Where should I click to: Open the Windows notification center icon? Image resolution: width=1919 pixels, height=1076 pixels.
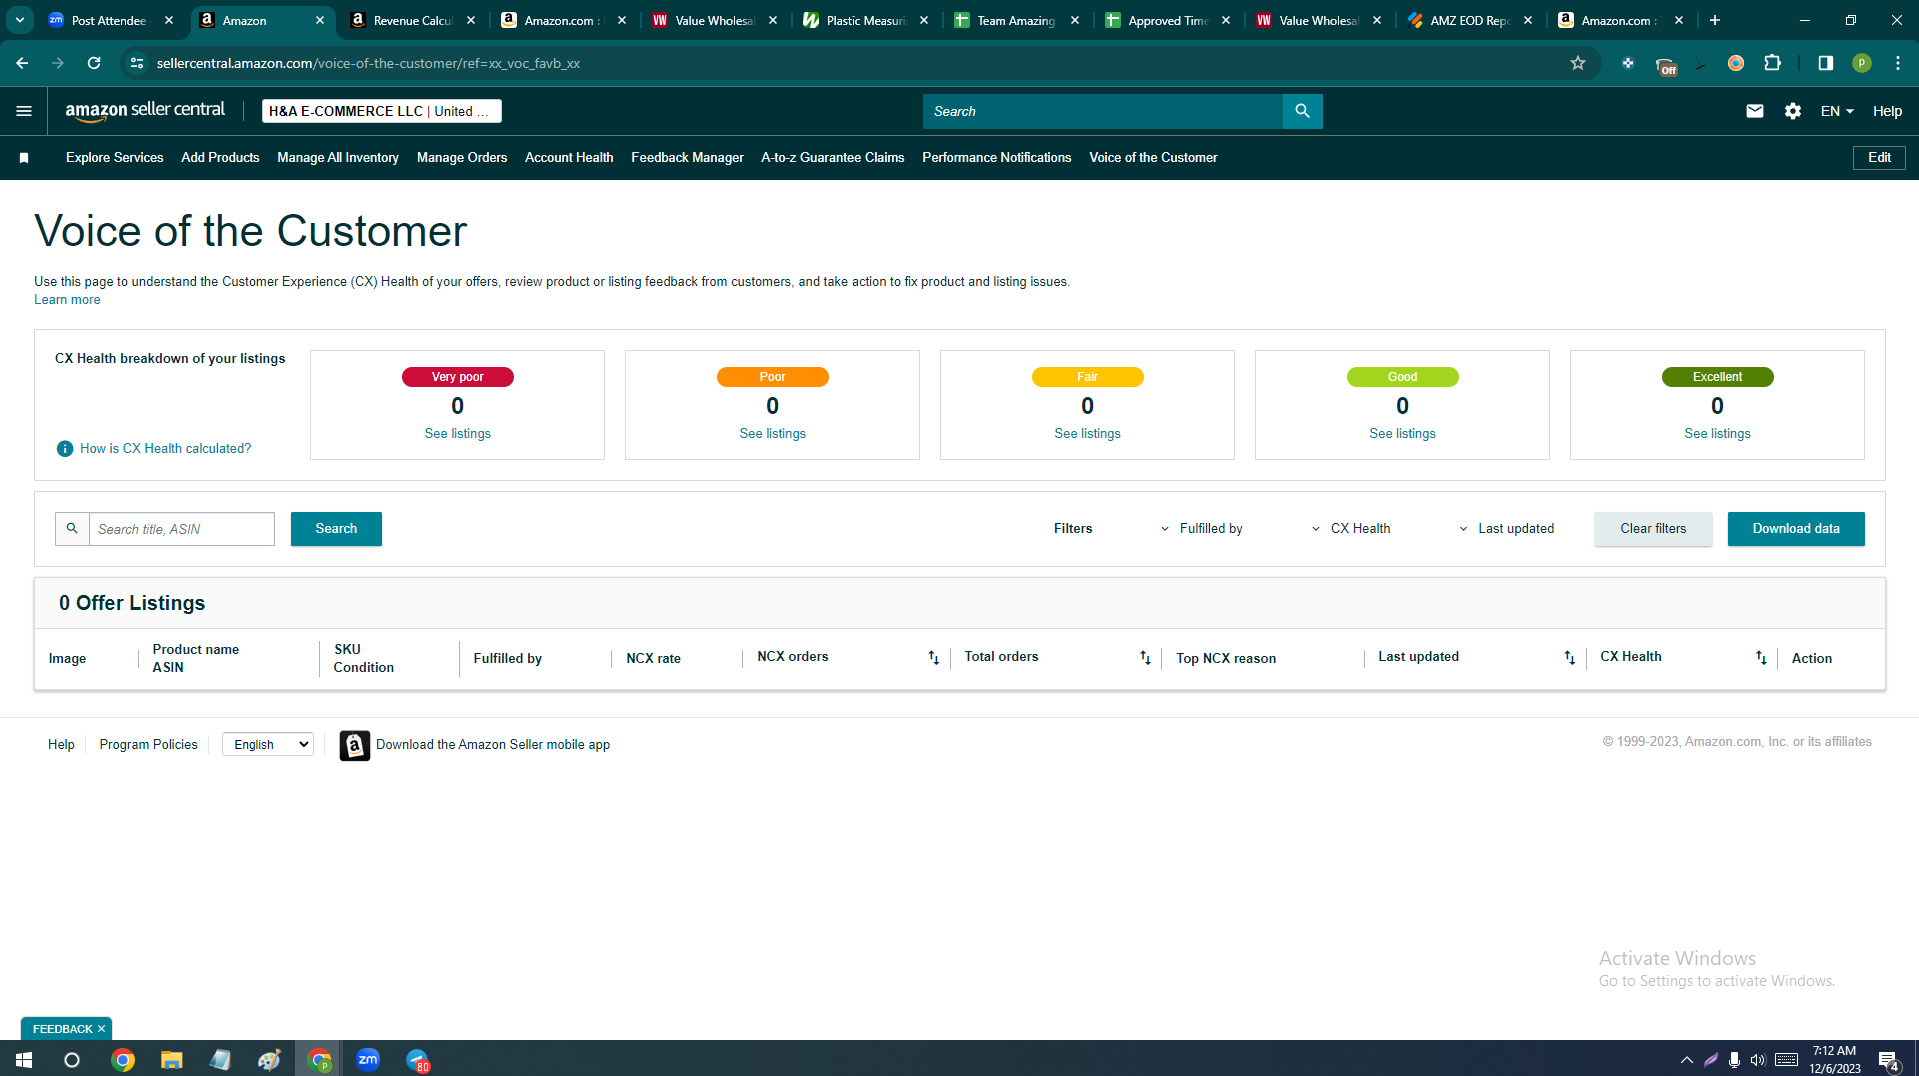tap(1888, 1060)
